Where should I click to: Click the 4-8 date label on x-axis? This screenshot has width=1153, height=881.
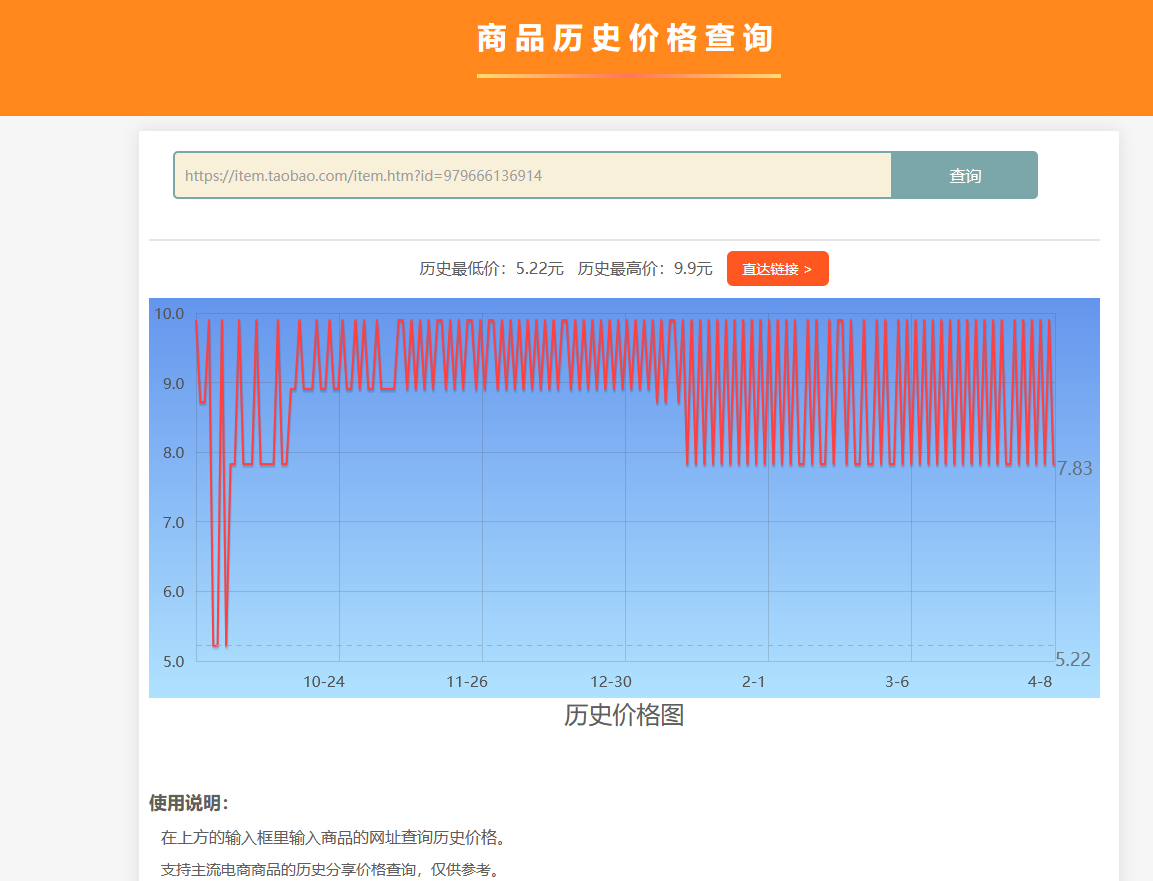pyautogui.click(x=1040, y=682)
